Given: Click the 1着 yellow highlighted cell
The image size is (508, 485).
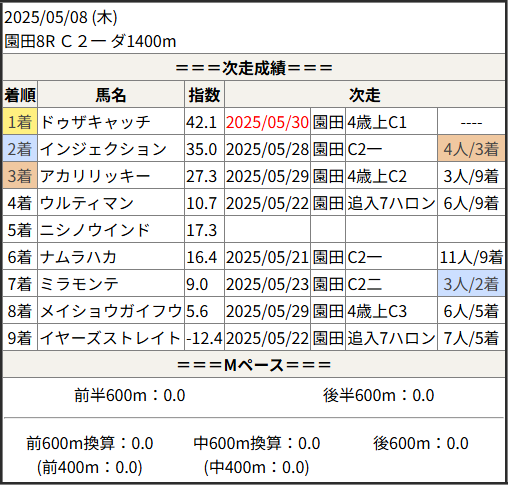Looking at the screenshot, I should 20,121.
